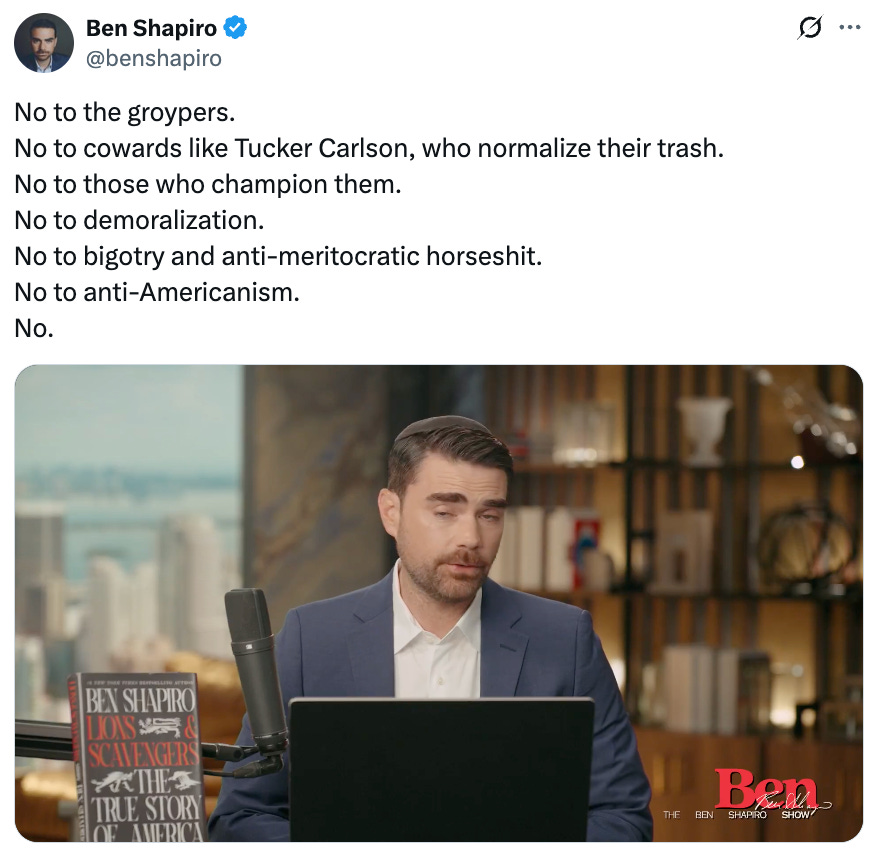The height and width of the screenshot is (850, 876).
Task: Click the black laptop lid in the video
Action: (x=441, y=769)
